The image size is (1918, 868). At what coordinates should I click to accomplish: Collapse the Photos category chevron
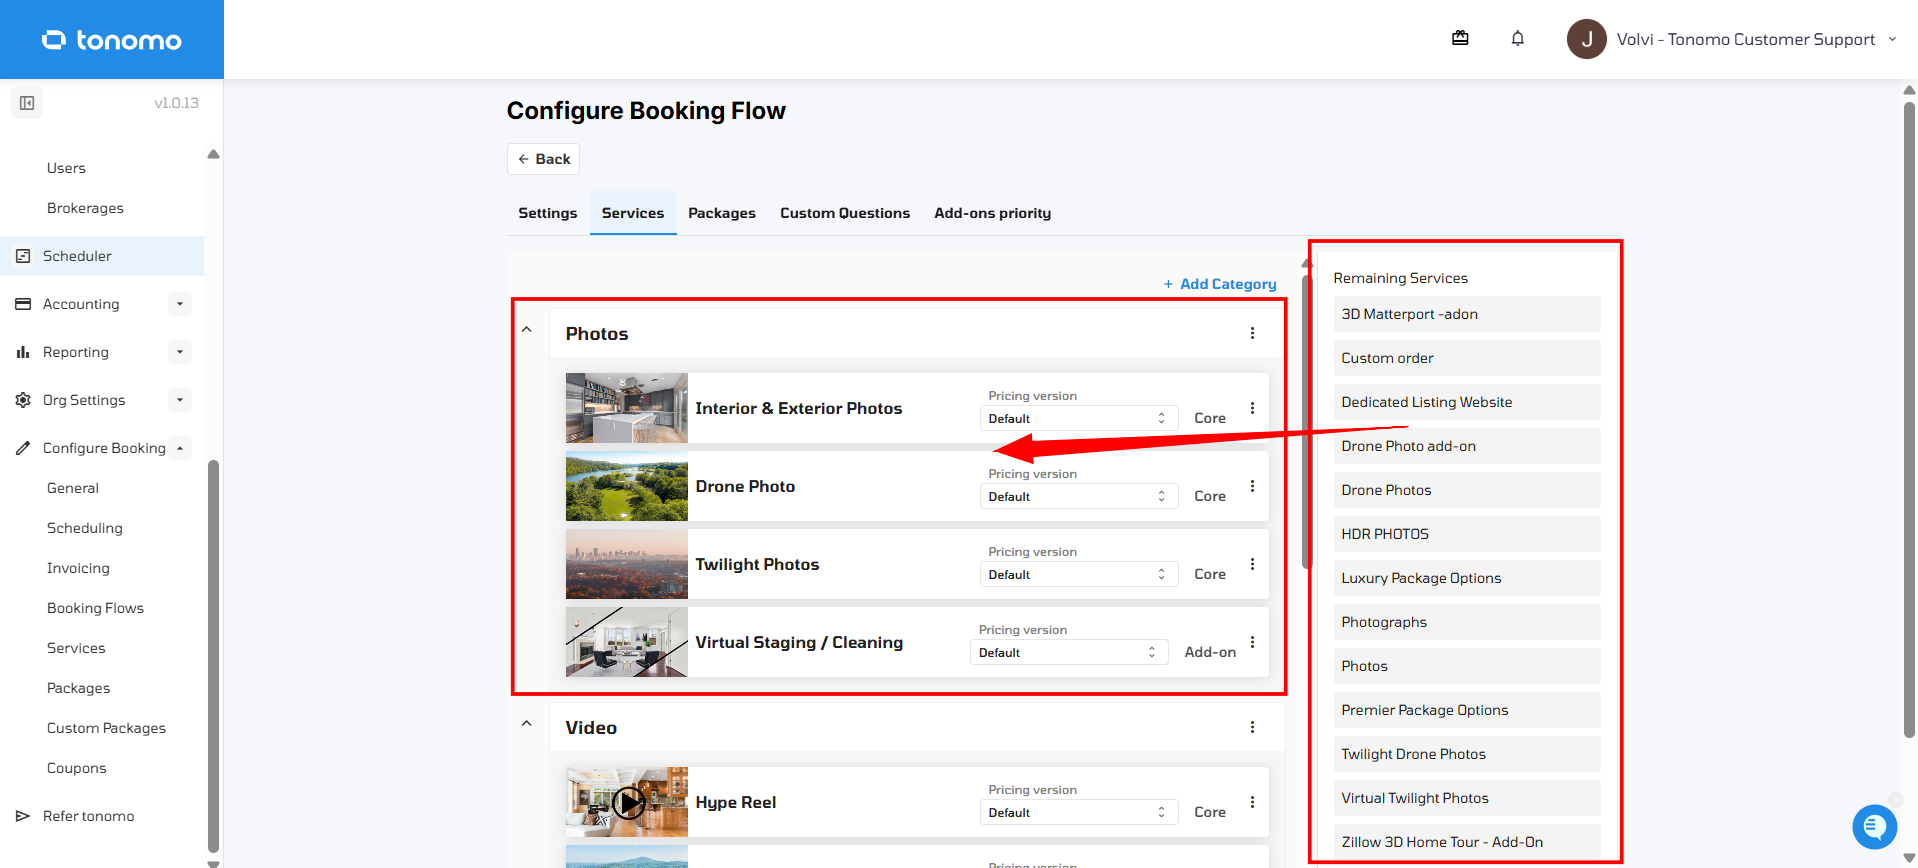(527, 330)
